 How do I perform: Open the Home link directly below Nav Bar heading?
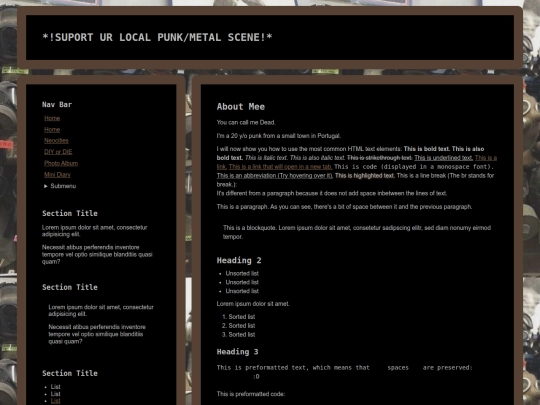coord(52,118)
